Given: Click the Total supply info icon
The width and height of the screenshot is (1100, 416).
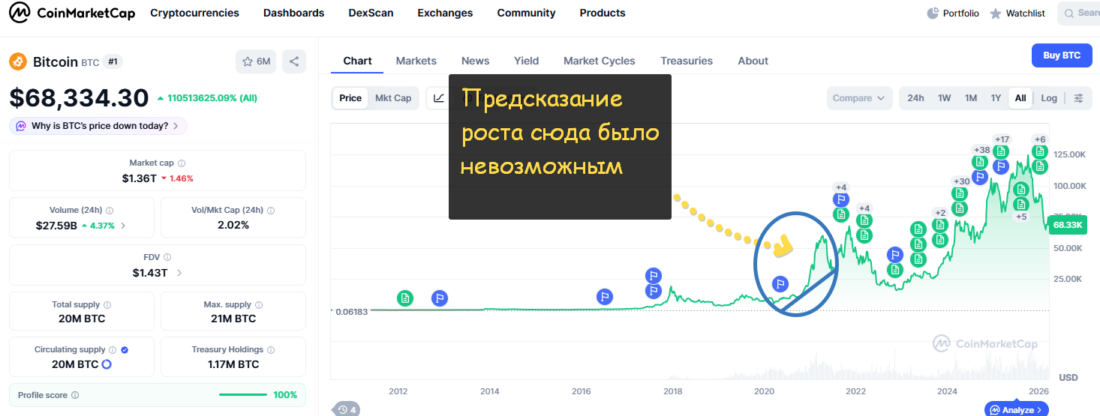Looking at the screenshot, I should (107, 305).
